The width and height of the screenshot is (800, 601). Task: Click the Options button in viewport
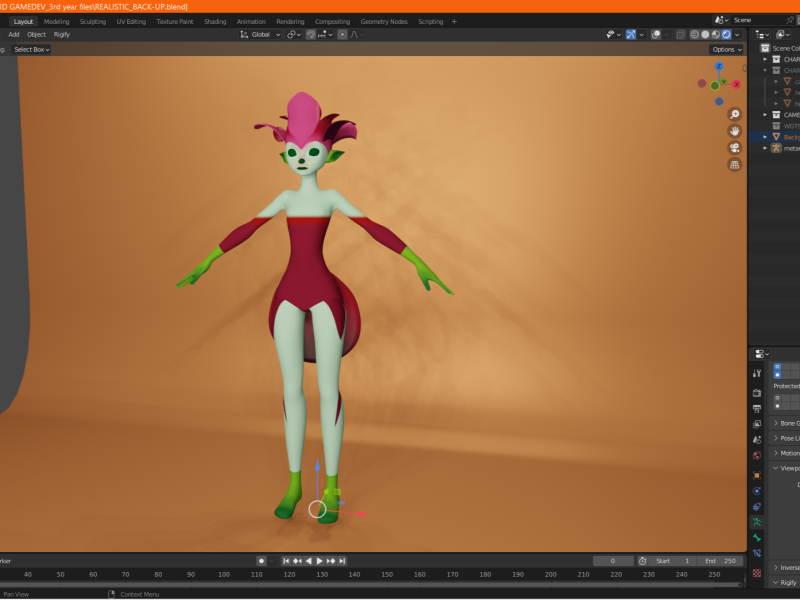(x=725, y=49)
